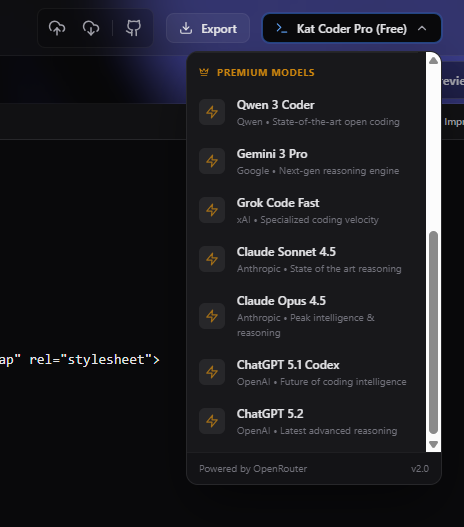
Task: Click the "Powered by OpenRouter" footer text
Action: pos(253,469)
